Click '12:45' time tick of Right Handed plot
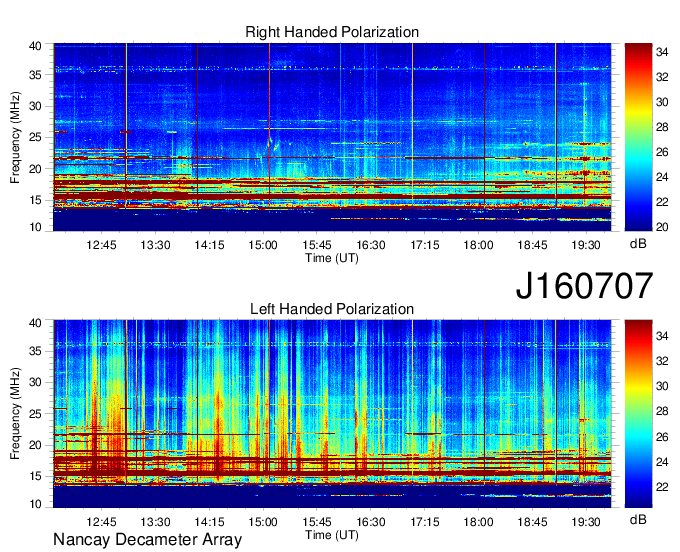 point(101,245)
